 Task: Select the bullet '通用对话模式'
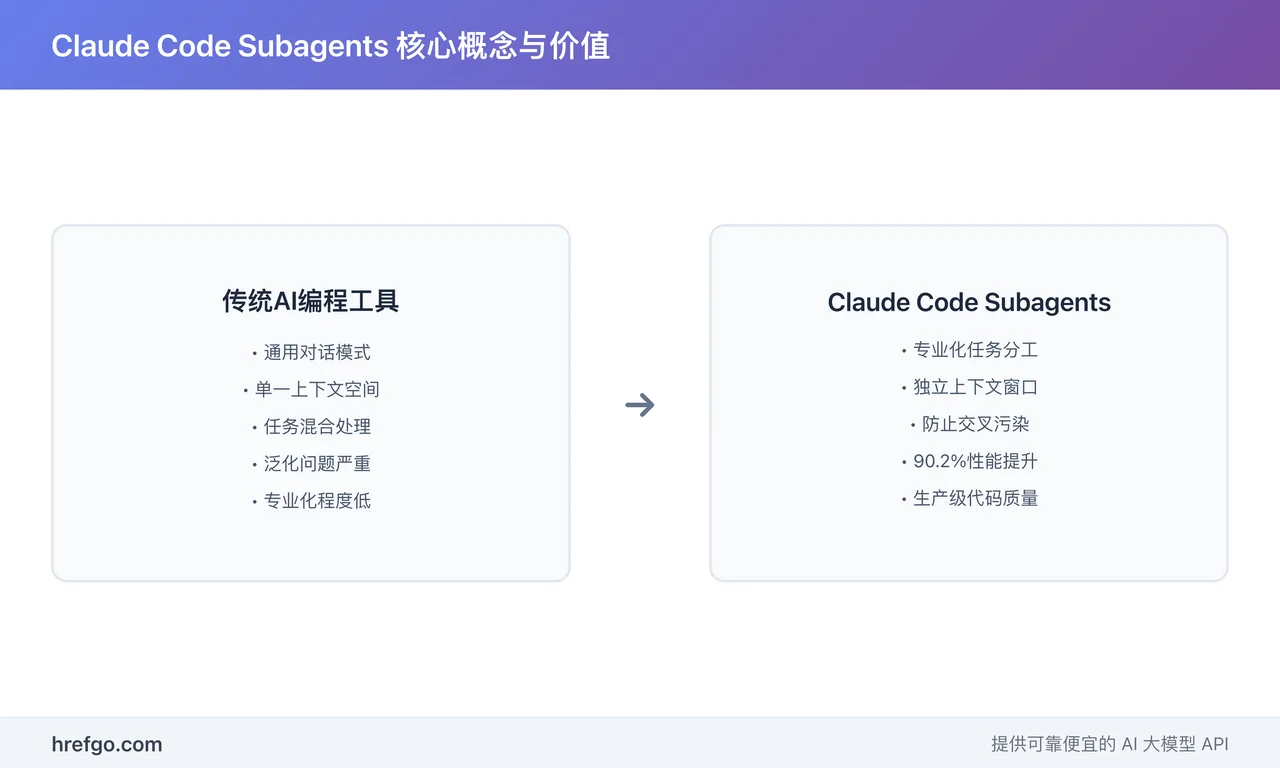click(311, 353)
